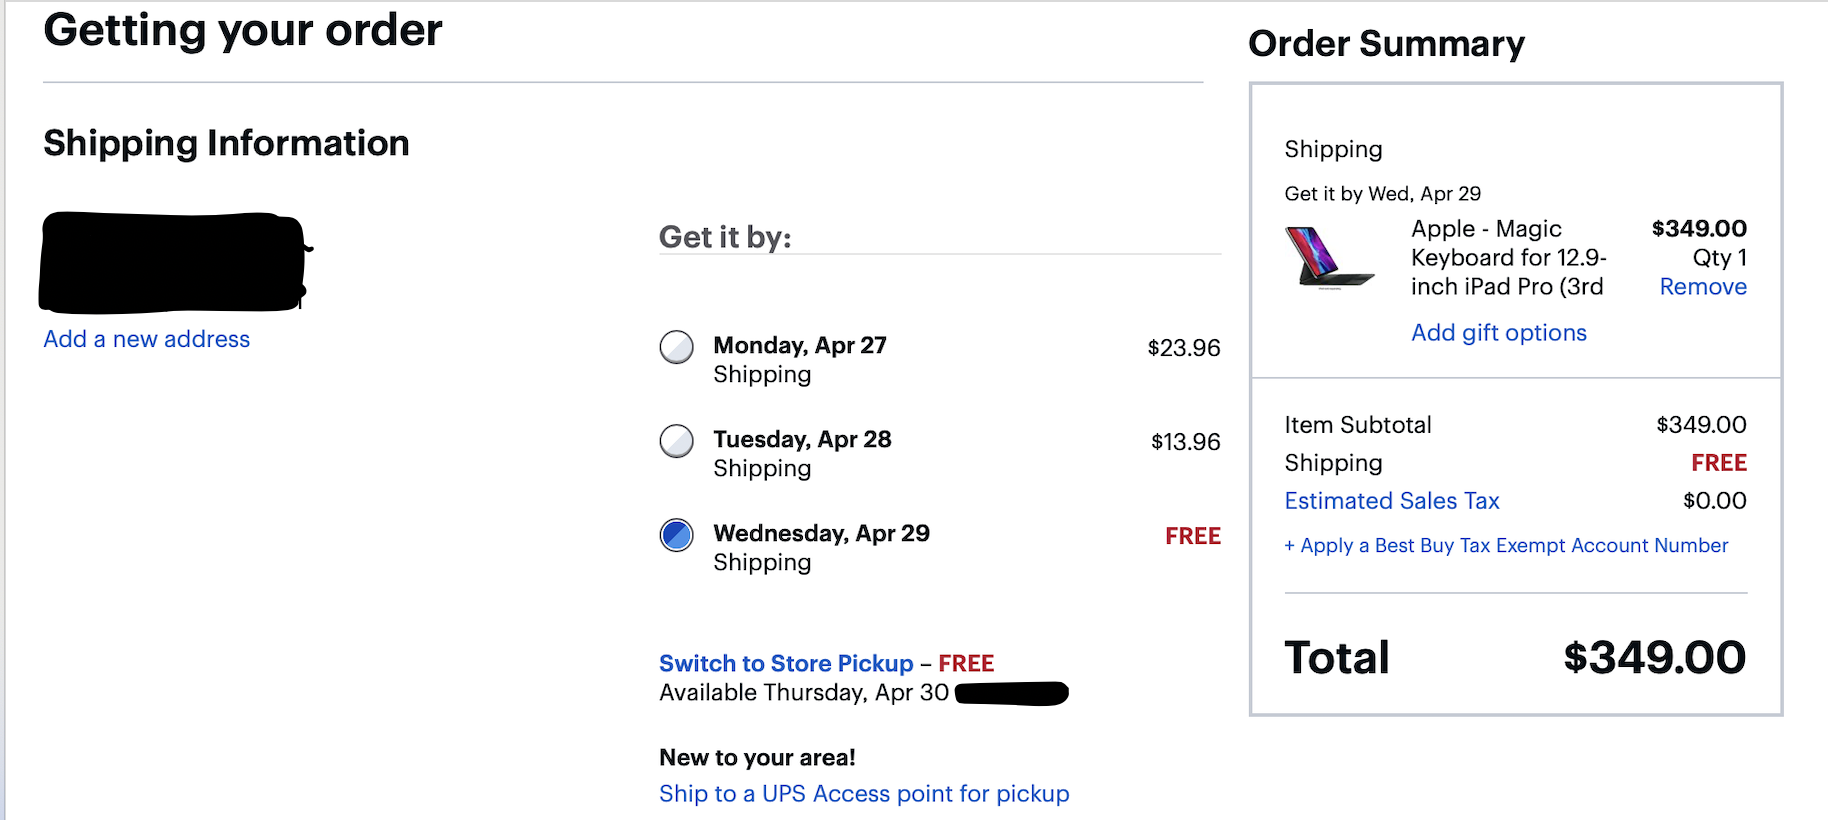Click the $349.00 order total amount
The image size is (1828, 820).
[1654, 658]
